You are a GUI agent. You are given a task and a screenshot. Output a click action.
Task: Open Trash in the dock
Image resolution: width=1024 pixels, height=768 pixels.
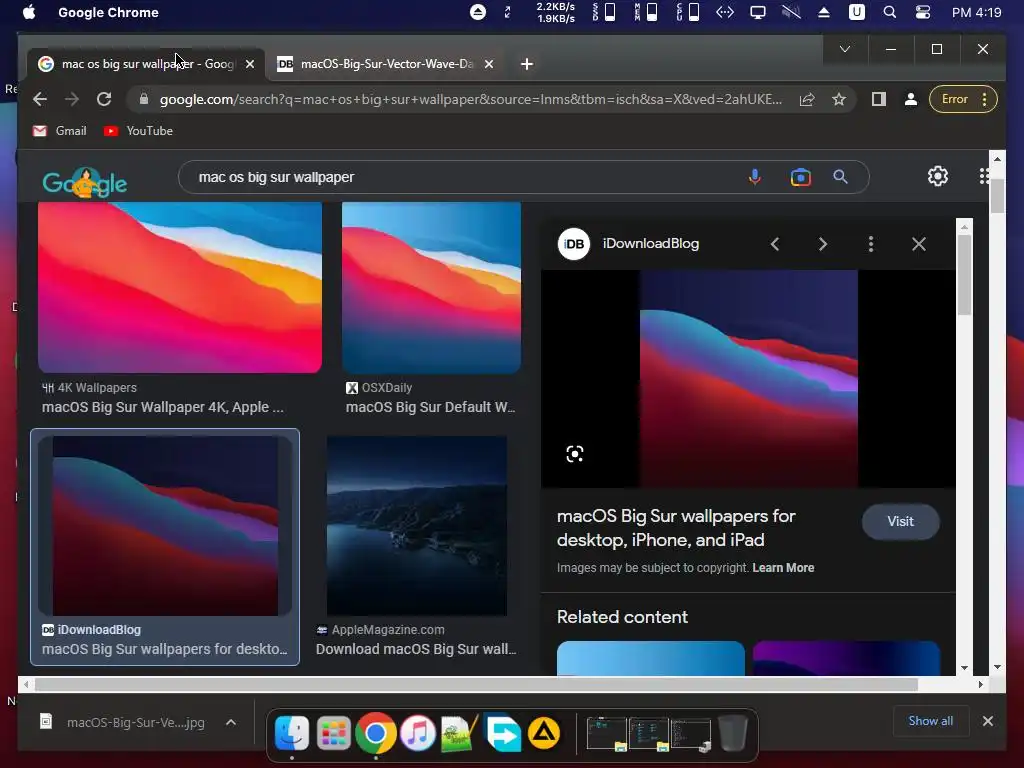click(733, 733)
